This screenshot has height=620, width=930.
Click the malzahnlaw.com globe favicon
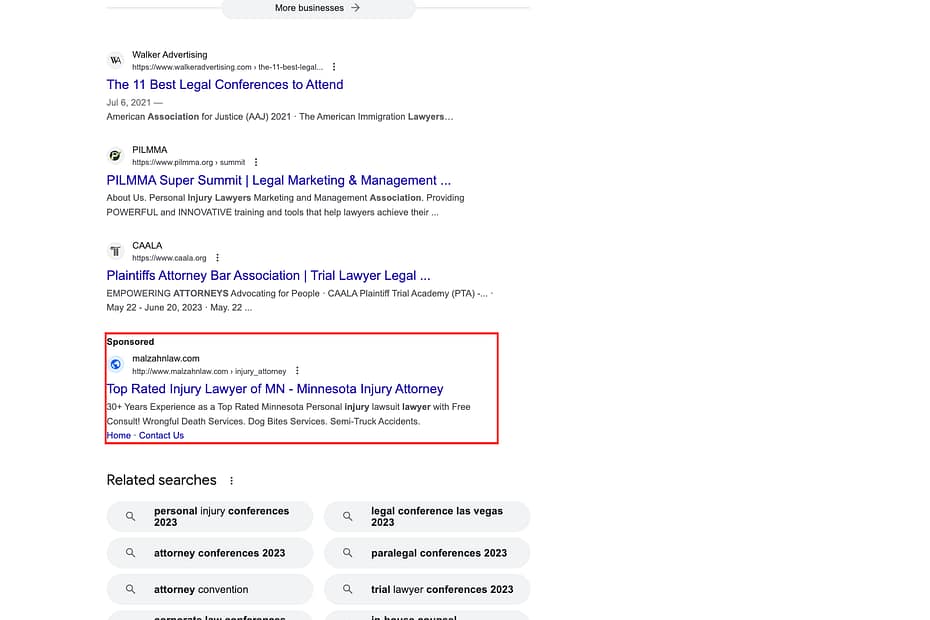(116, 364)
